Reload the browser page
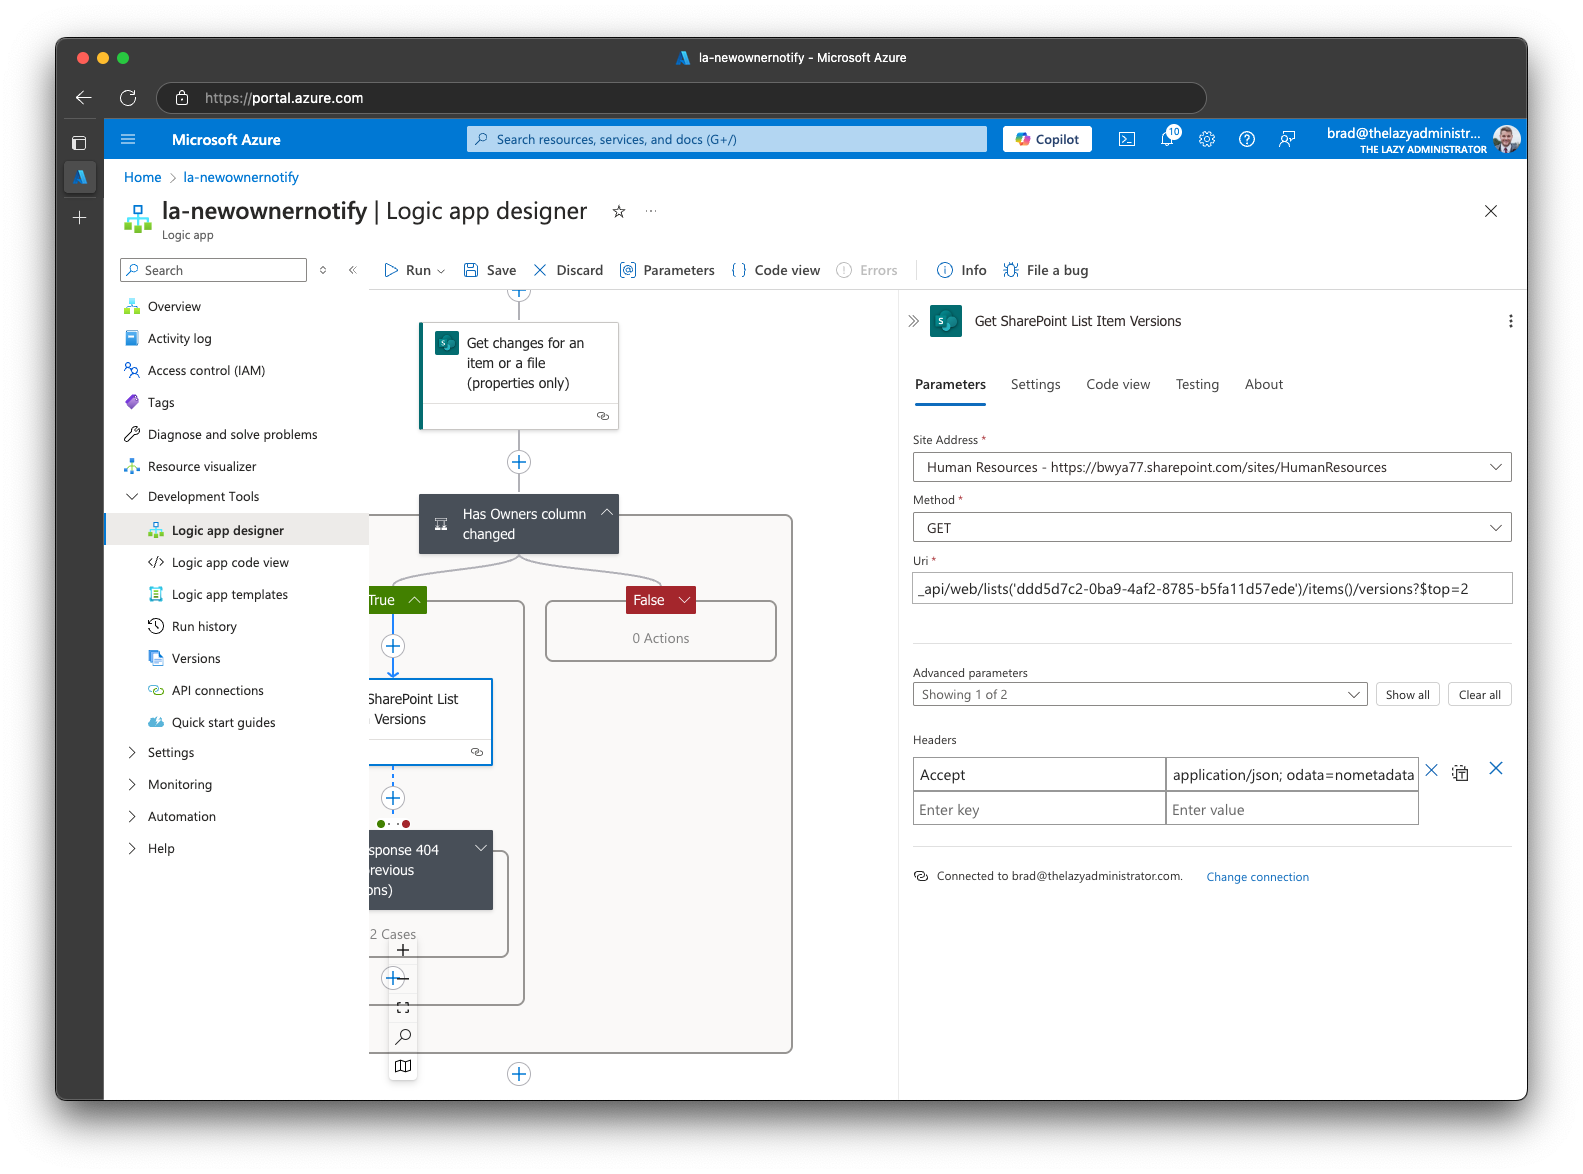 pos(128,98)
